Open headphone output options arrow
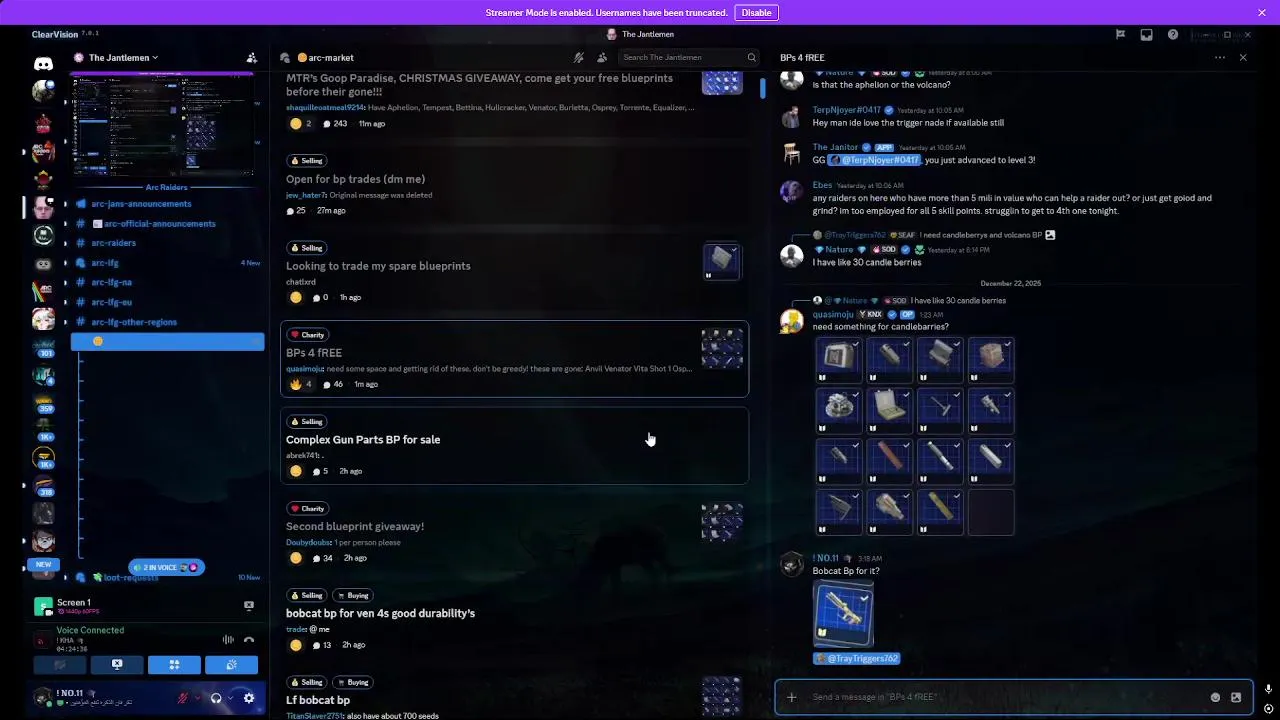 pos(231,698)
